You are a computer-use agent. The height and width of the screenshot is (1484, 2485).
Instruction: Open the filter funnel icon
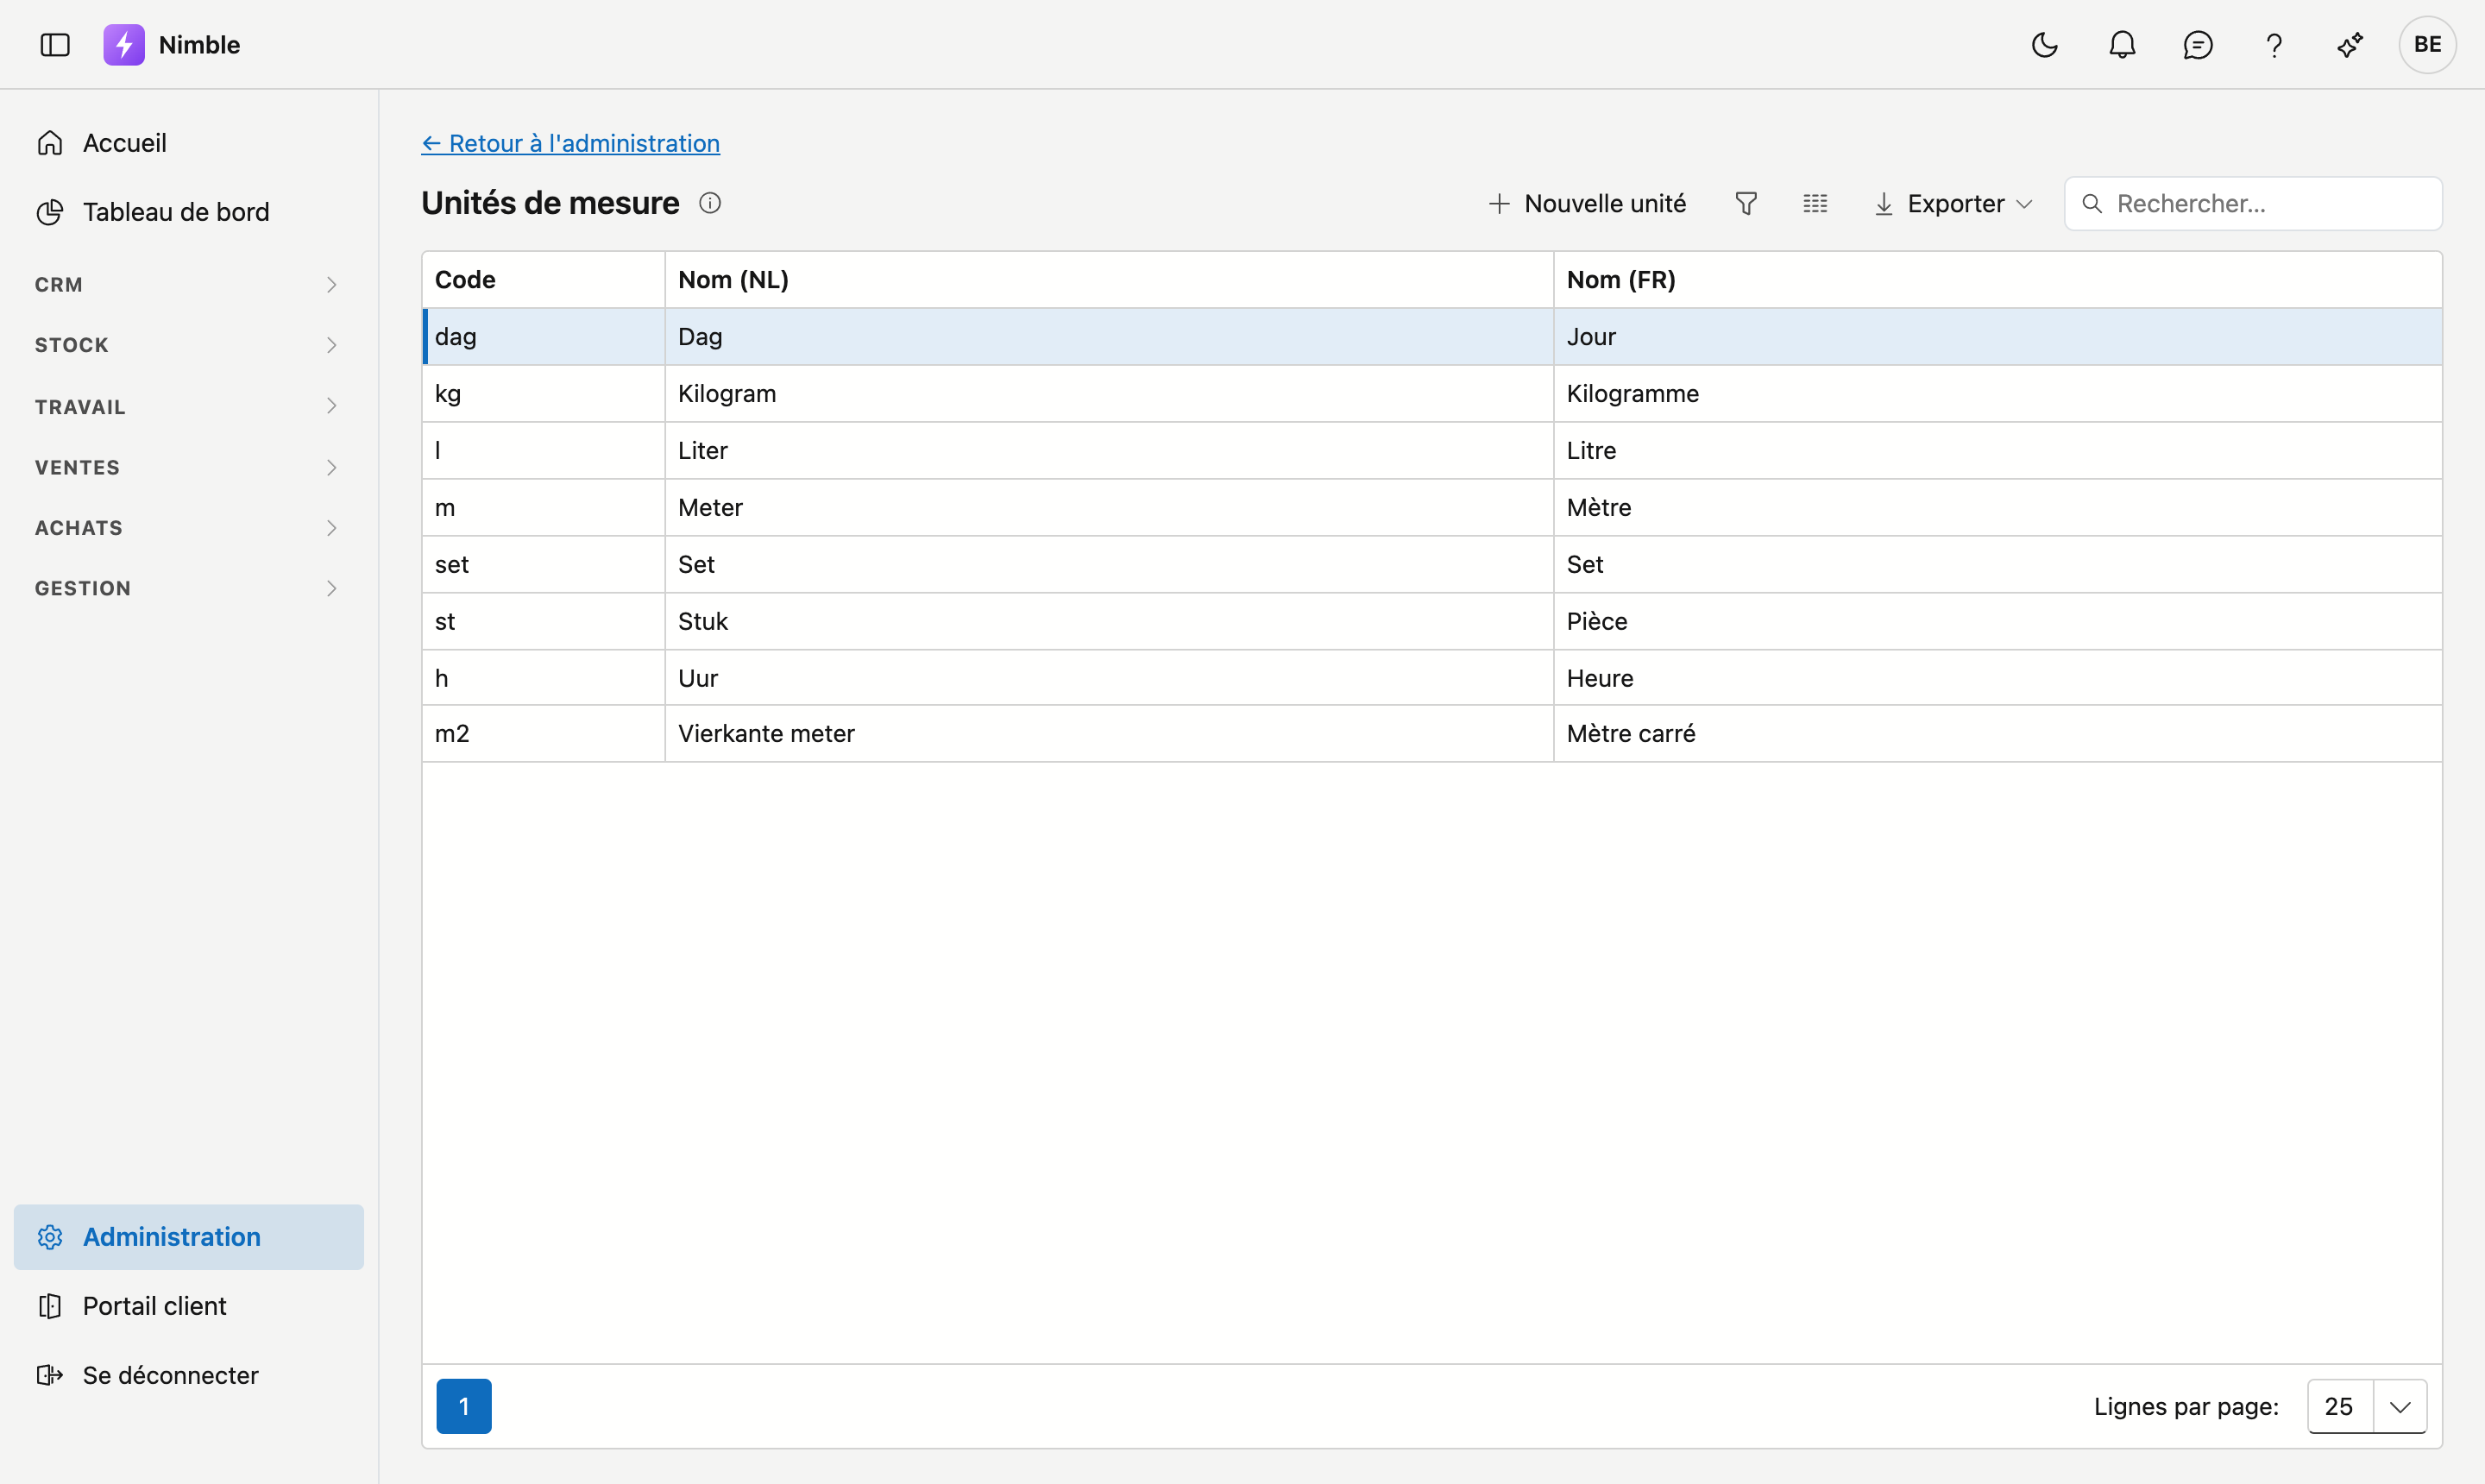coord(1746,204)
